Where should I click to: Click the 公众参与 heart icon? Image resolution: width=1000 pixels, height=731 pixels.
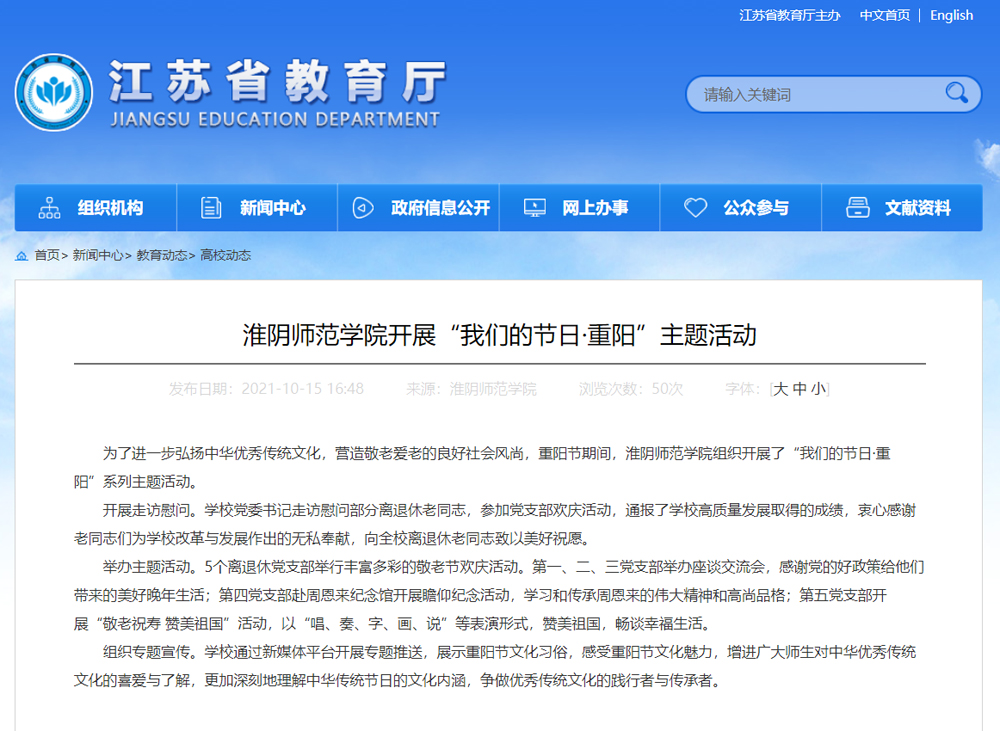click(x=695, y=208)
